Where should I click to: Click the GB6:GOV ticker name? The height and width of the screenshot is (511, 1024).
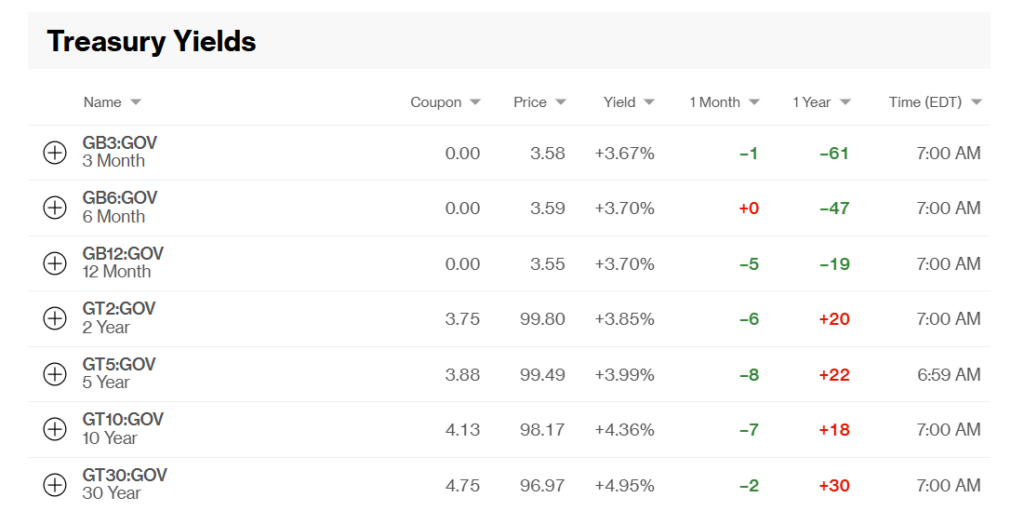pos(120,198)
